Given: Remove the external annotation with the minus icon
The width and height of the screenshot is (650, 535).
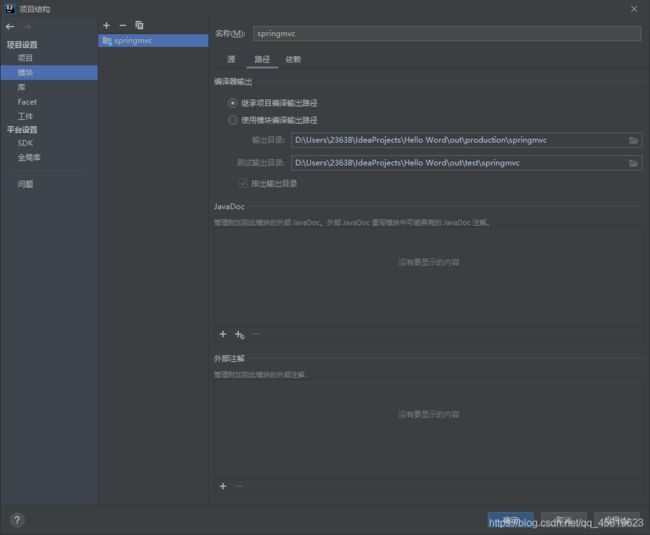Looking at the screenshot, I should (x=239, y=486).
